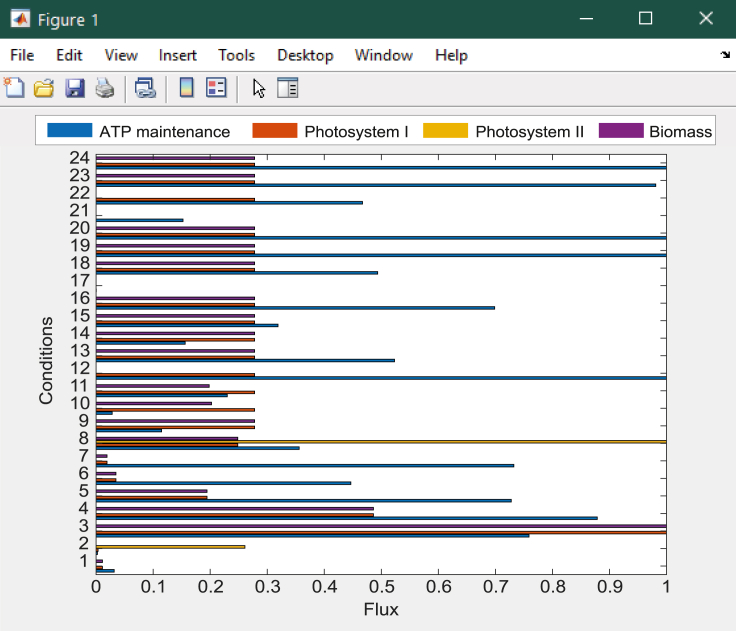Image resolution: width=736 pixels, height=631 pixels.
Task: Click the Desktop menu item
Action: coord(305,55)
